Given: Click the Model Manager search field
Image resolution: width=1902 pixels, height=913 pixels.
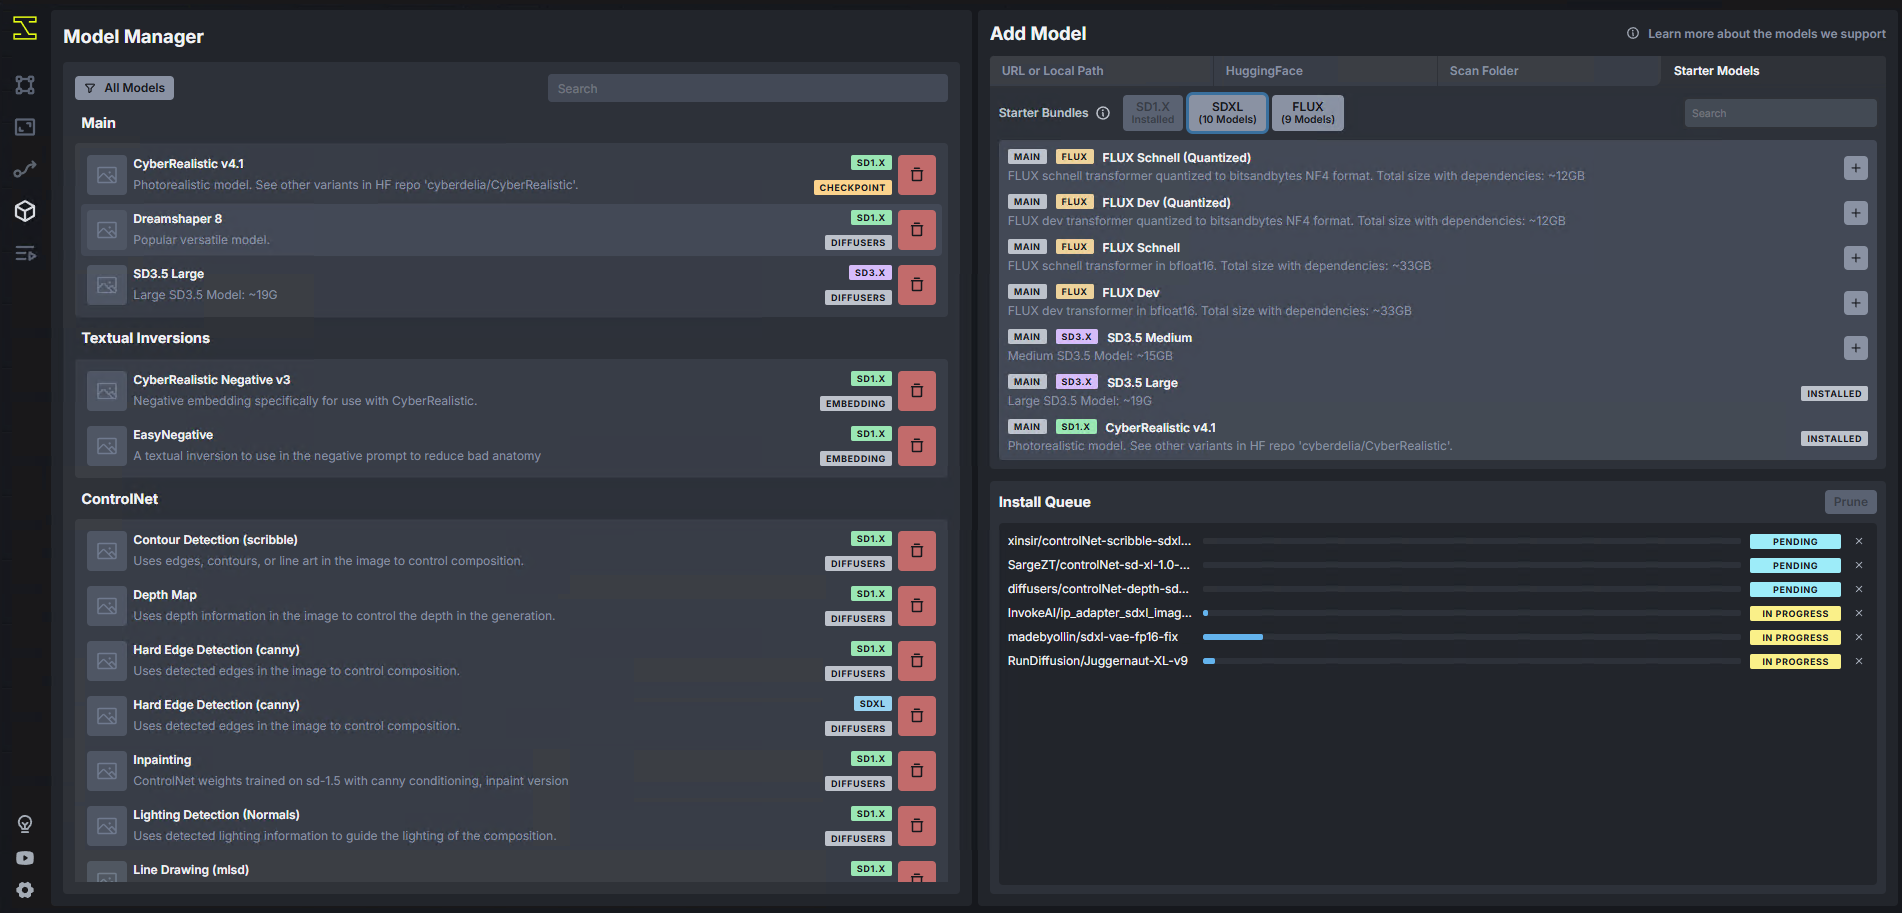Looking at the screenshot, I should [748, 88].
